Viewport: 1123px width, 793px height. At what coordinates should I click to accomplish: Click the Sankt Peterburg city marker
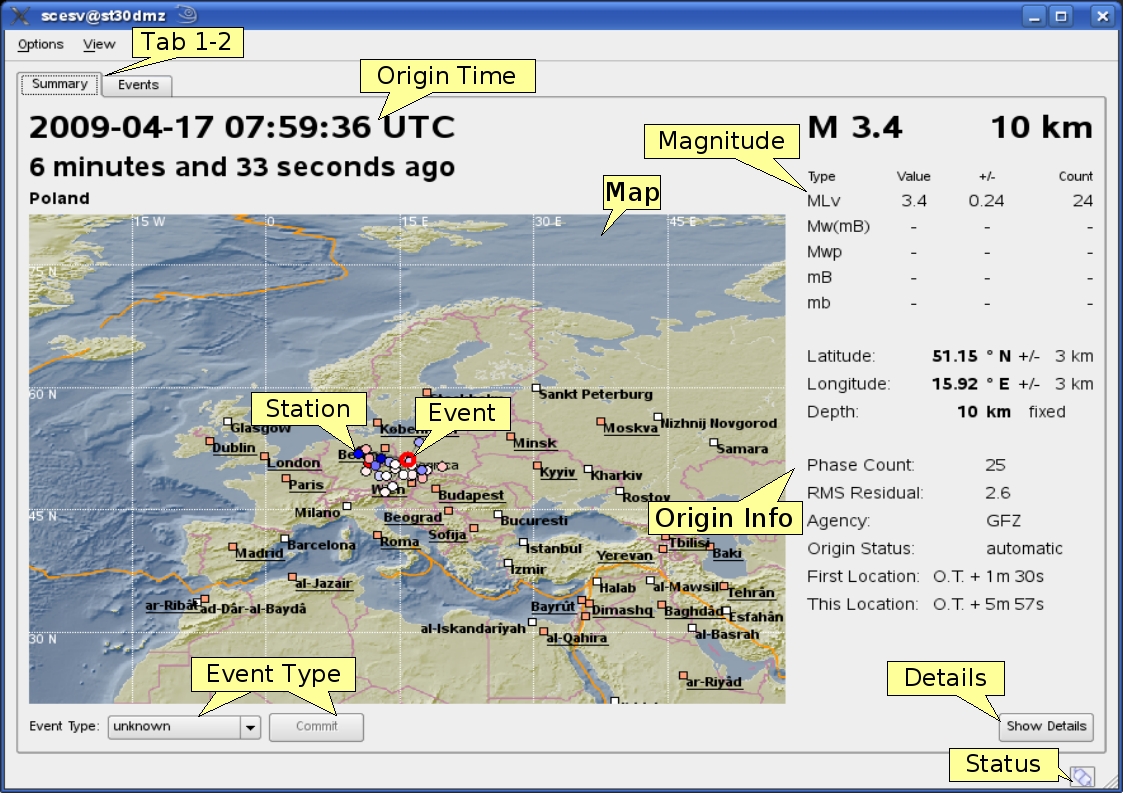(536, 387)
